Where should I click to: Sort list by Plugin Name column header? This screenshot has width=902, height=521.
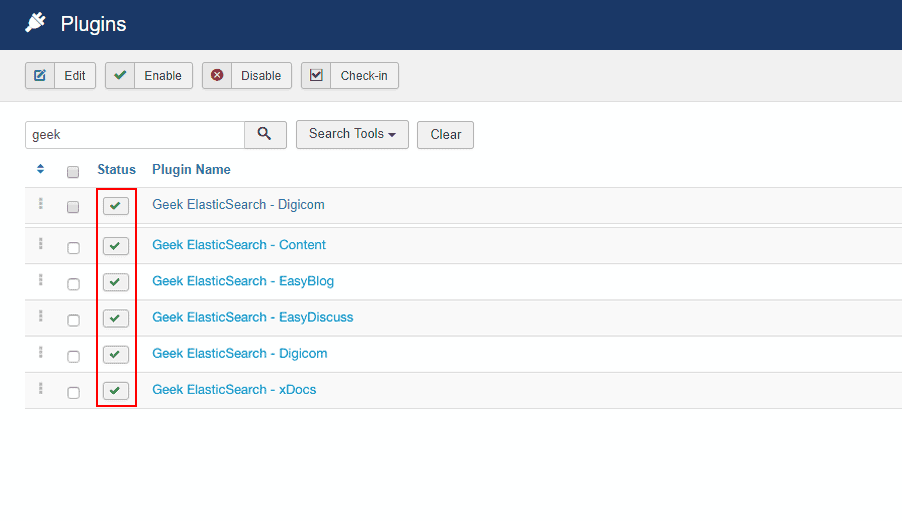191,170
